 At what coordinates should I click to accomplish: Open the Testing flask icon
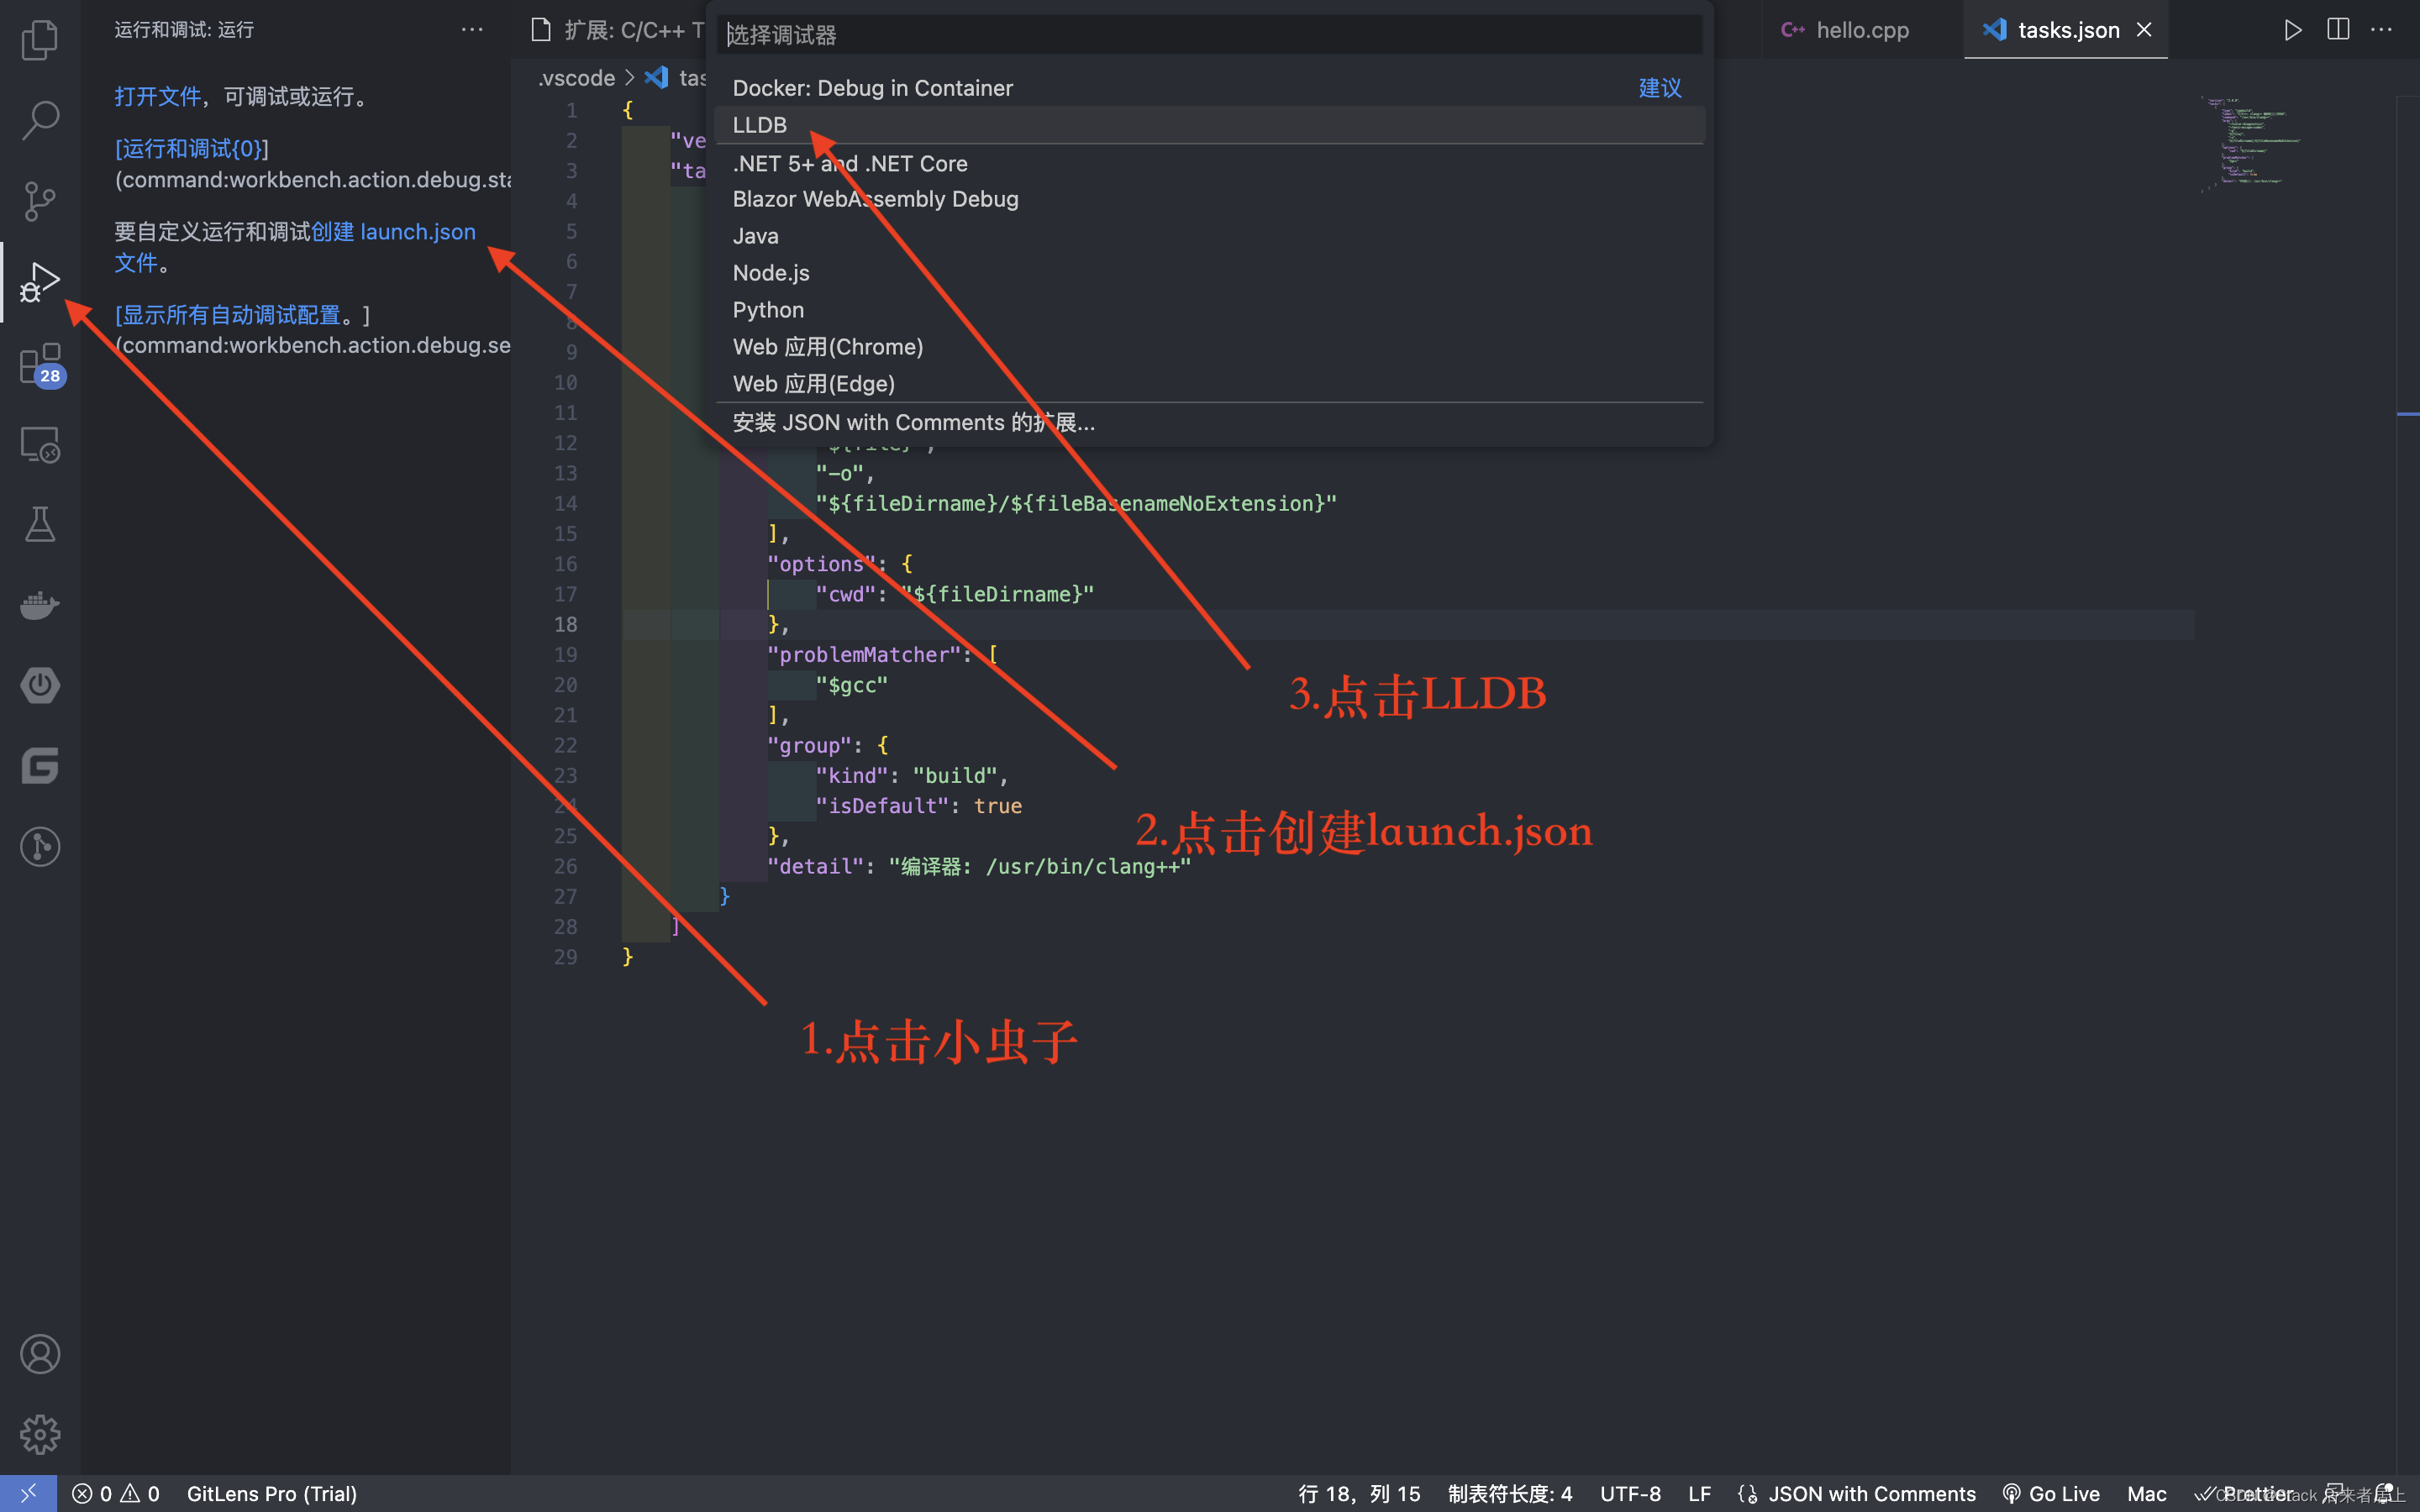(40, 524)
